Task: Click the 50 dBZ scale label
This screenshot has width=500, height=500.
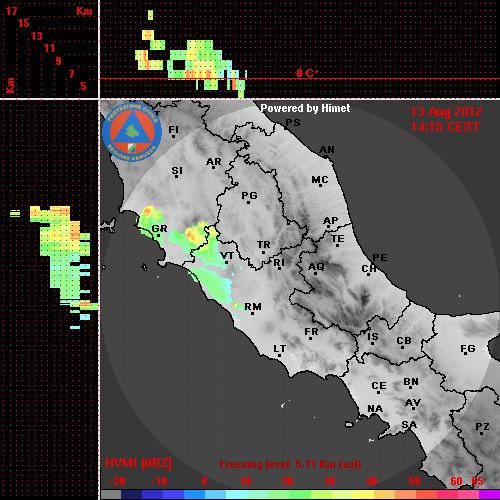Action: pos(415,481)
